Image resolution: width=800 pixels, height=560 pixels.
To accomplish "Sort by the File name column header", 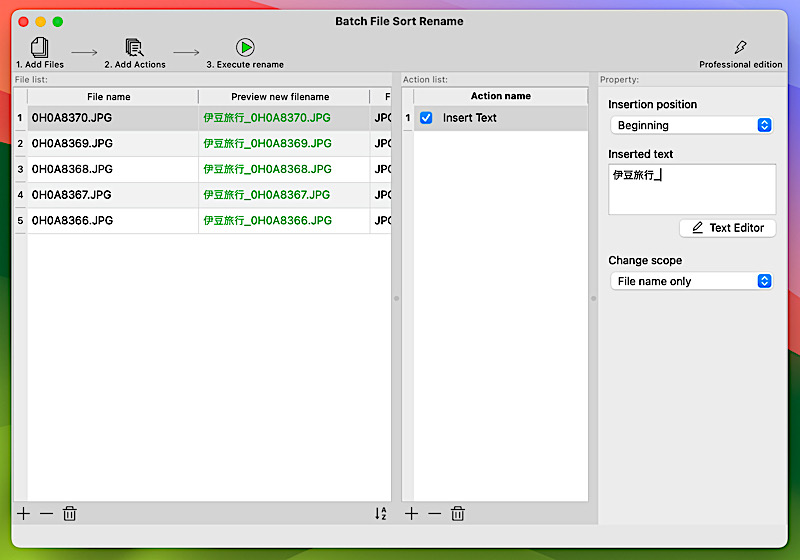I will coord(109,97).
